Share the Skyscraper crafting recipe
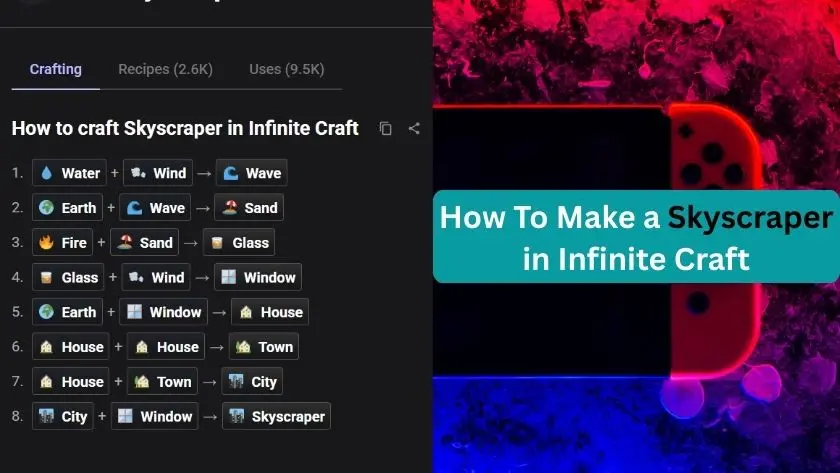 [x=414, y=129]
